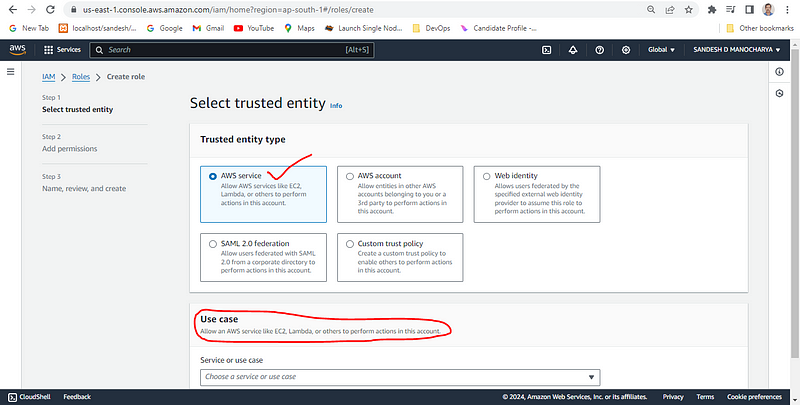Click the zoom magnifier icon in address bar
Image resolution: width=800 pixels, height=405 pixels.
pos(651,10)
